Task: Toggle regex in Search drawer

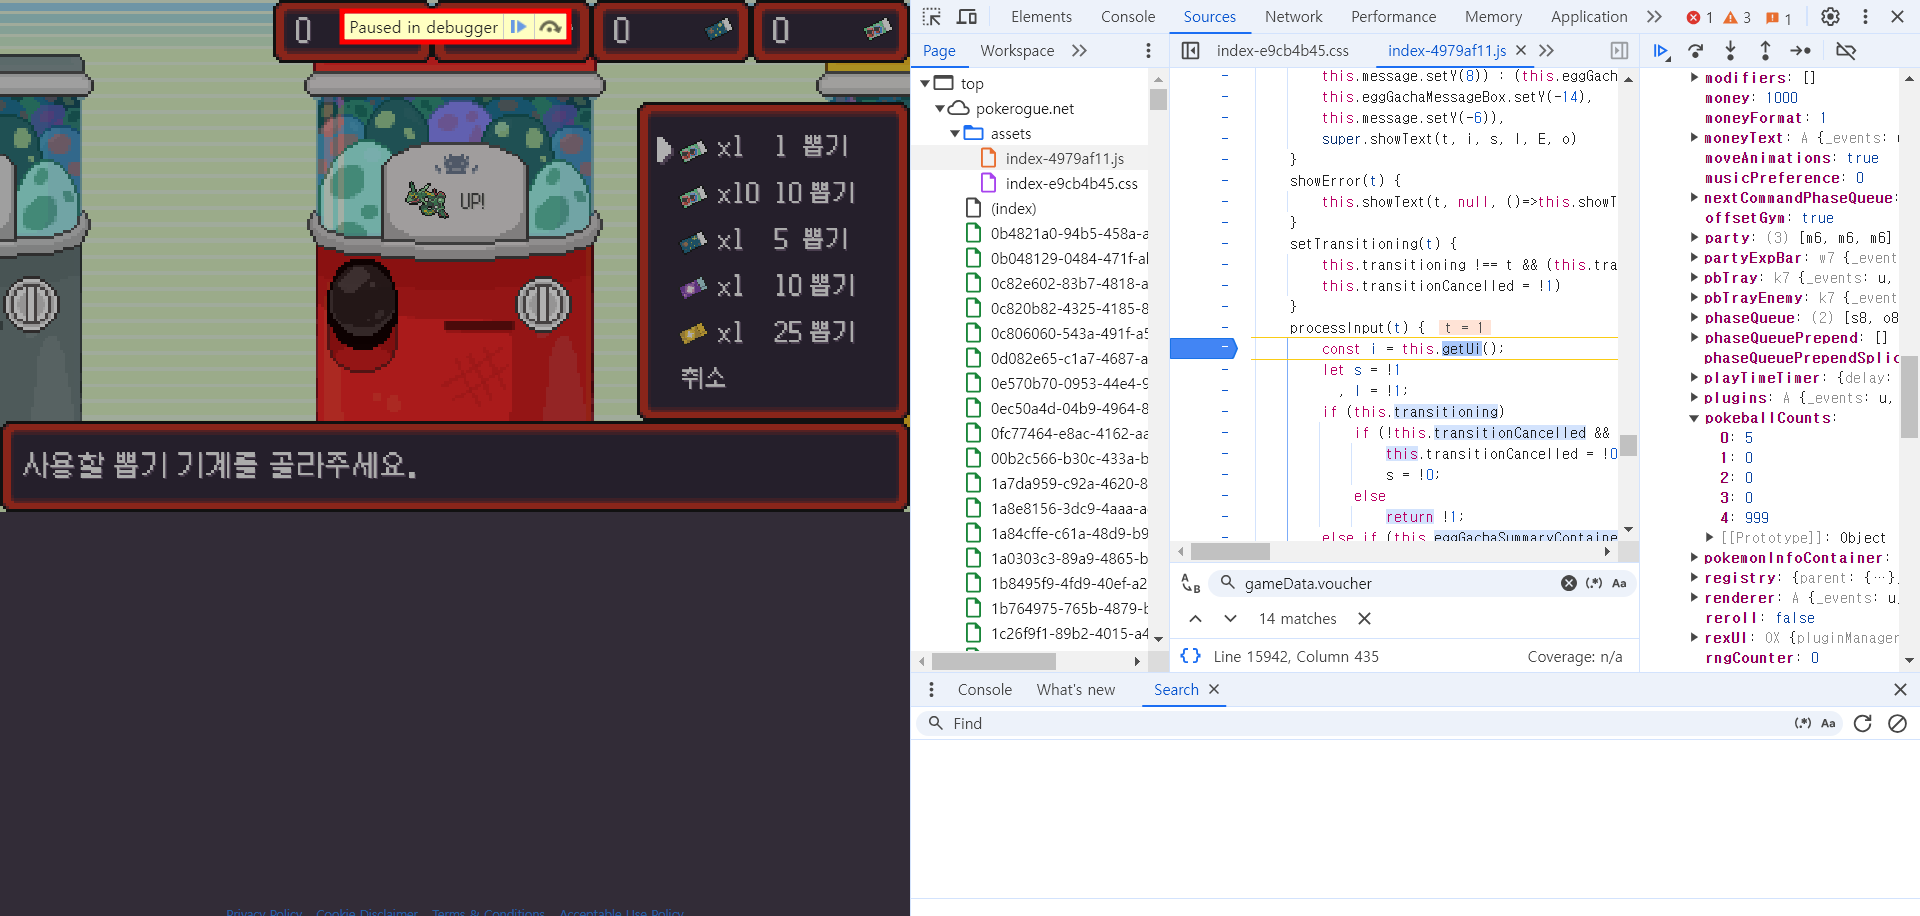Action: tap(1803, 724)
